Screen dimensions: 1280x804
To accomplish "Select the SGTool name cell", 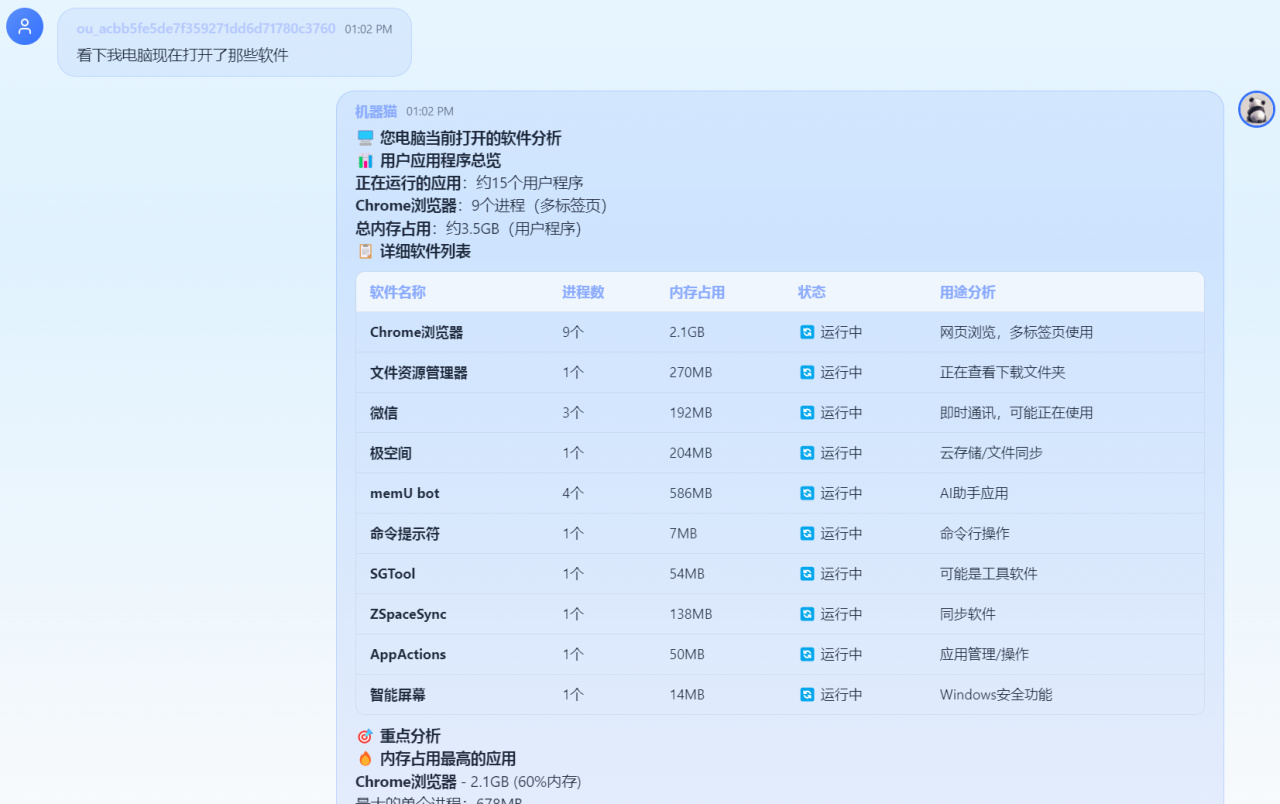I will point(393,574).
